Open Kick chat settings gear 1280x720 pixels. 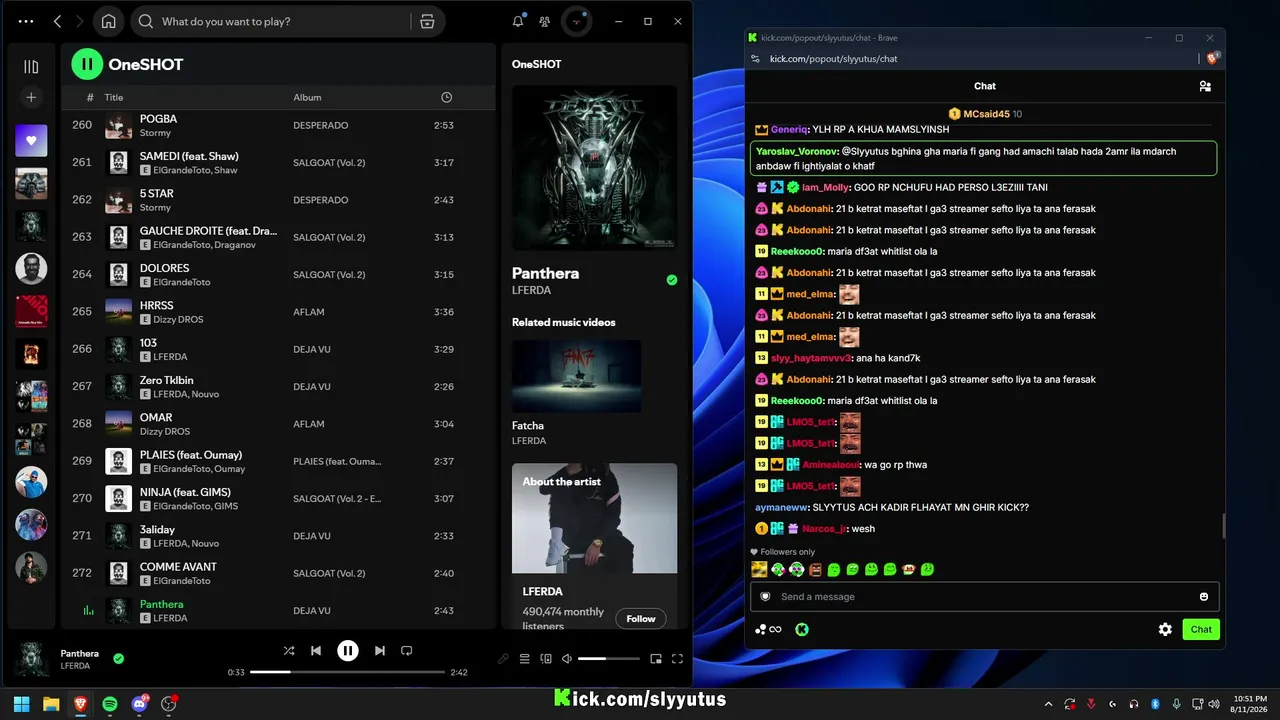1165,629
